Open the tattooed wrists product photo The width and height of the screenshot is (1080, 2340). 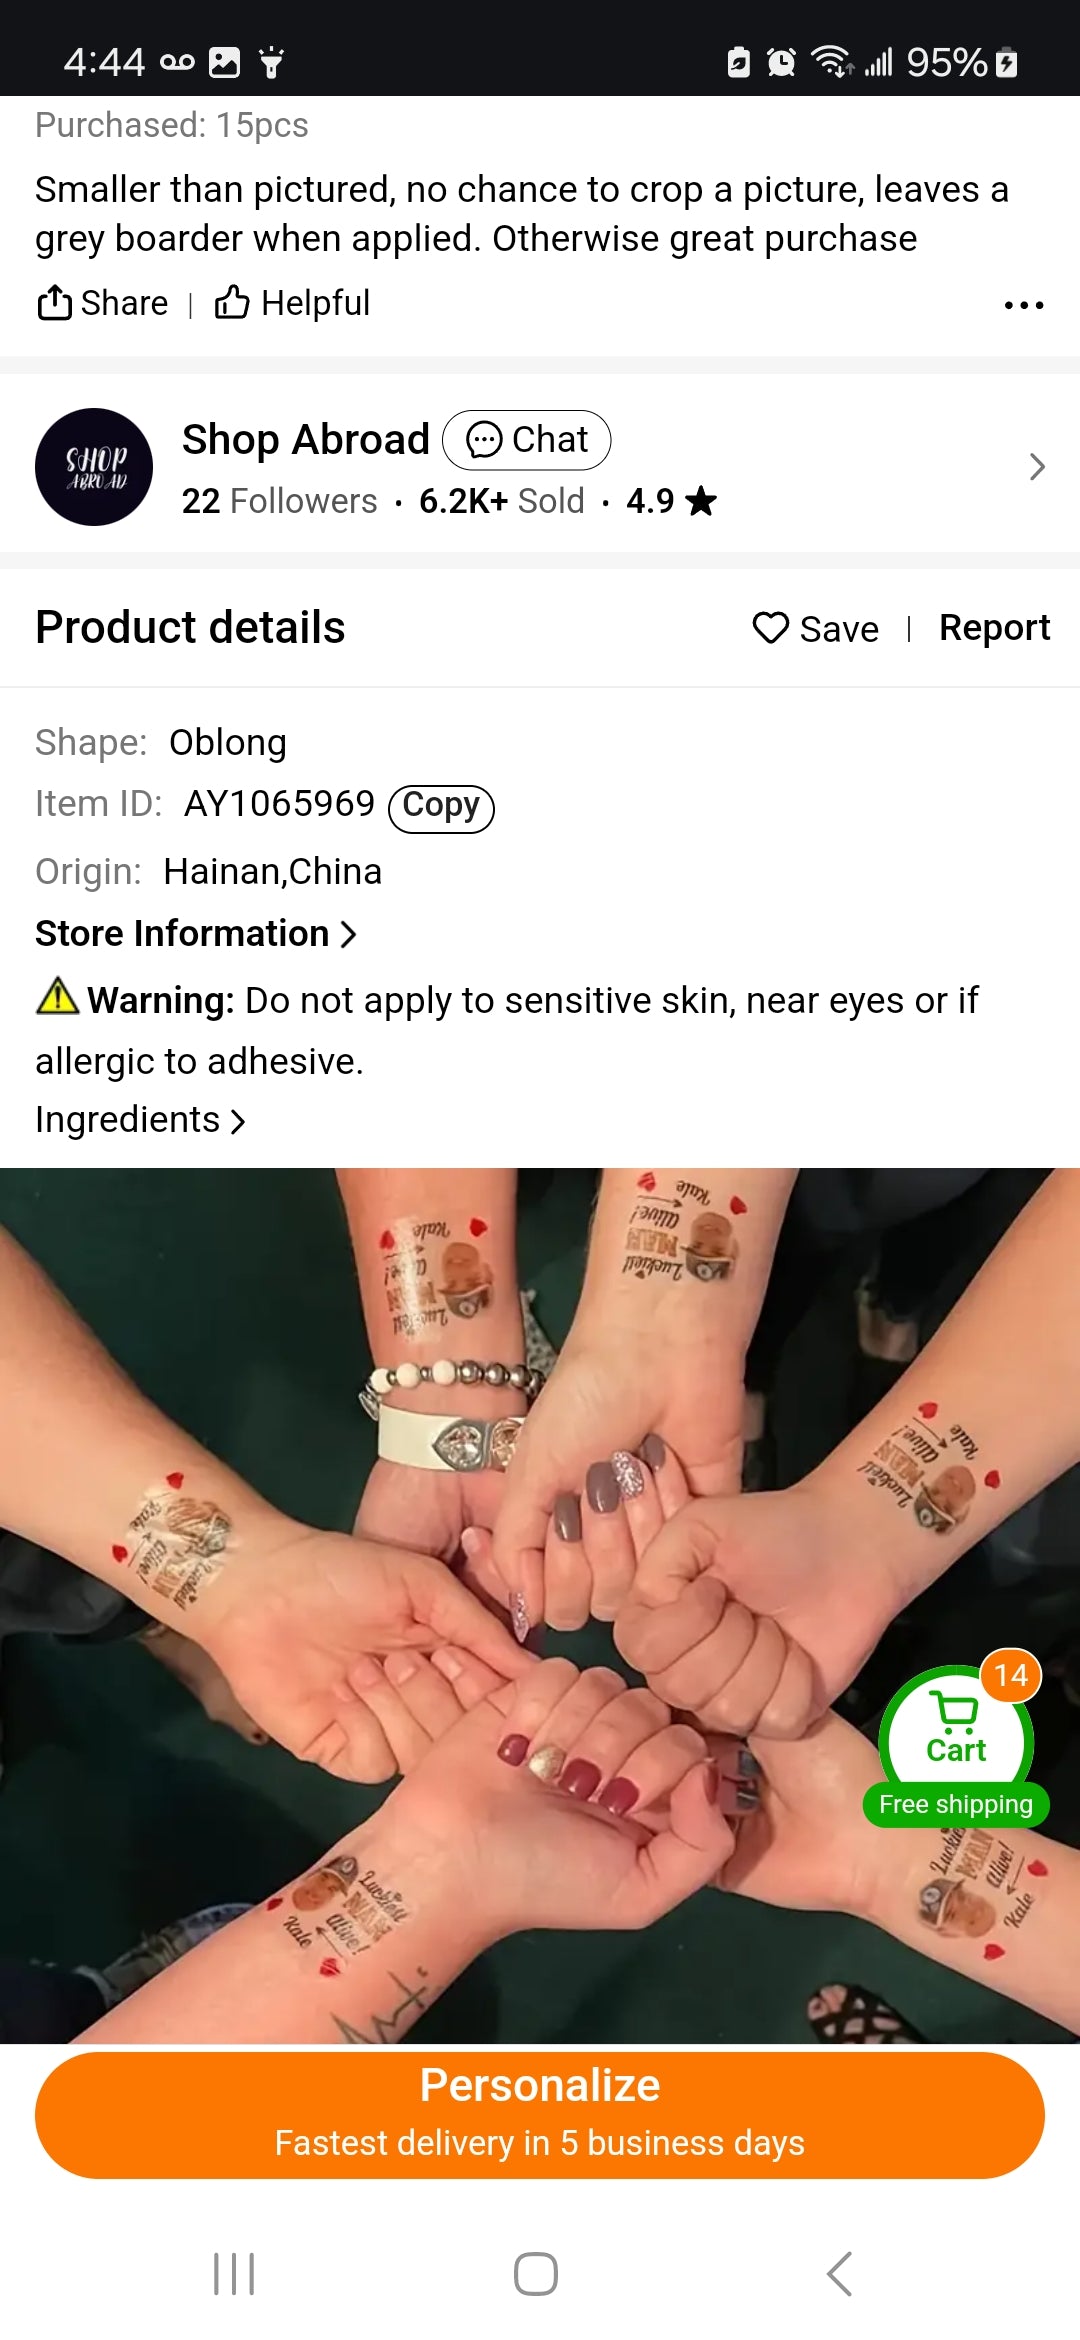[x=540, y=1605]
